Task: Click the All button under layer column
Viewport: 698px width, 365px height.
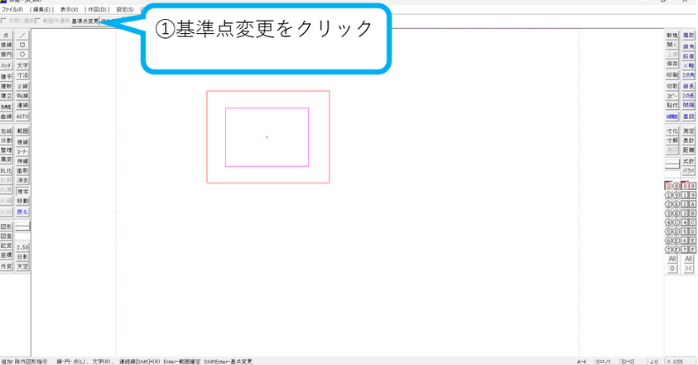Action: (672, 259)
